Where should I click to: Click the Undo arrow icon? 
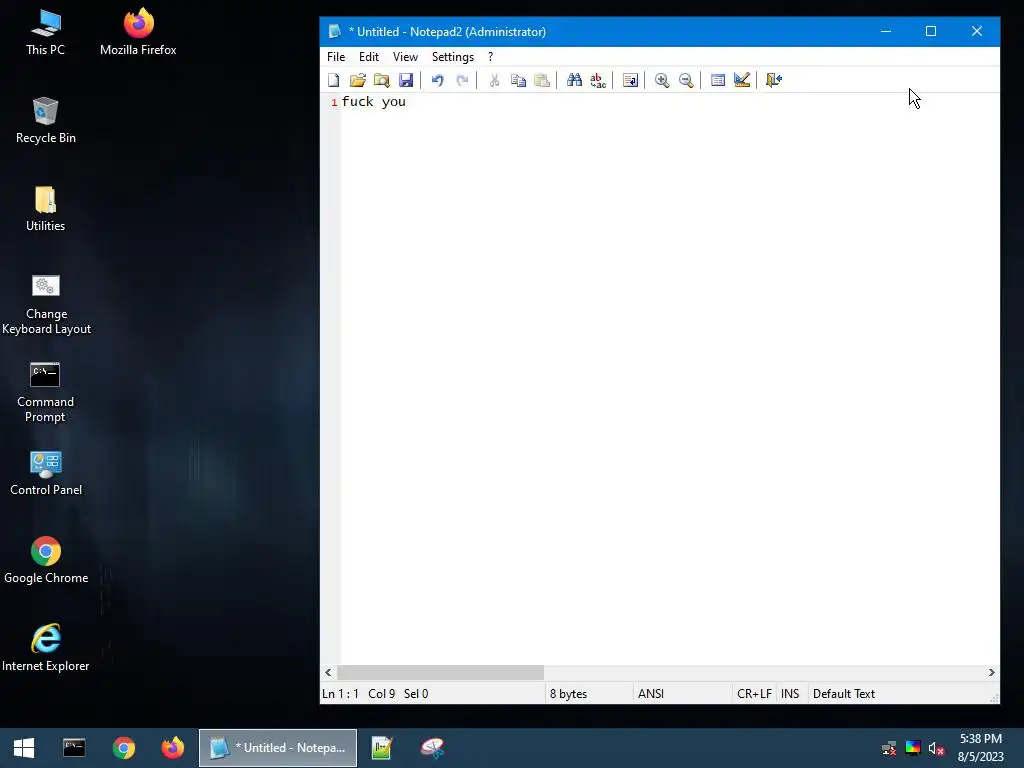pyautogui.click(x=438, y=80)
